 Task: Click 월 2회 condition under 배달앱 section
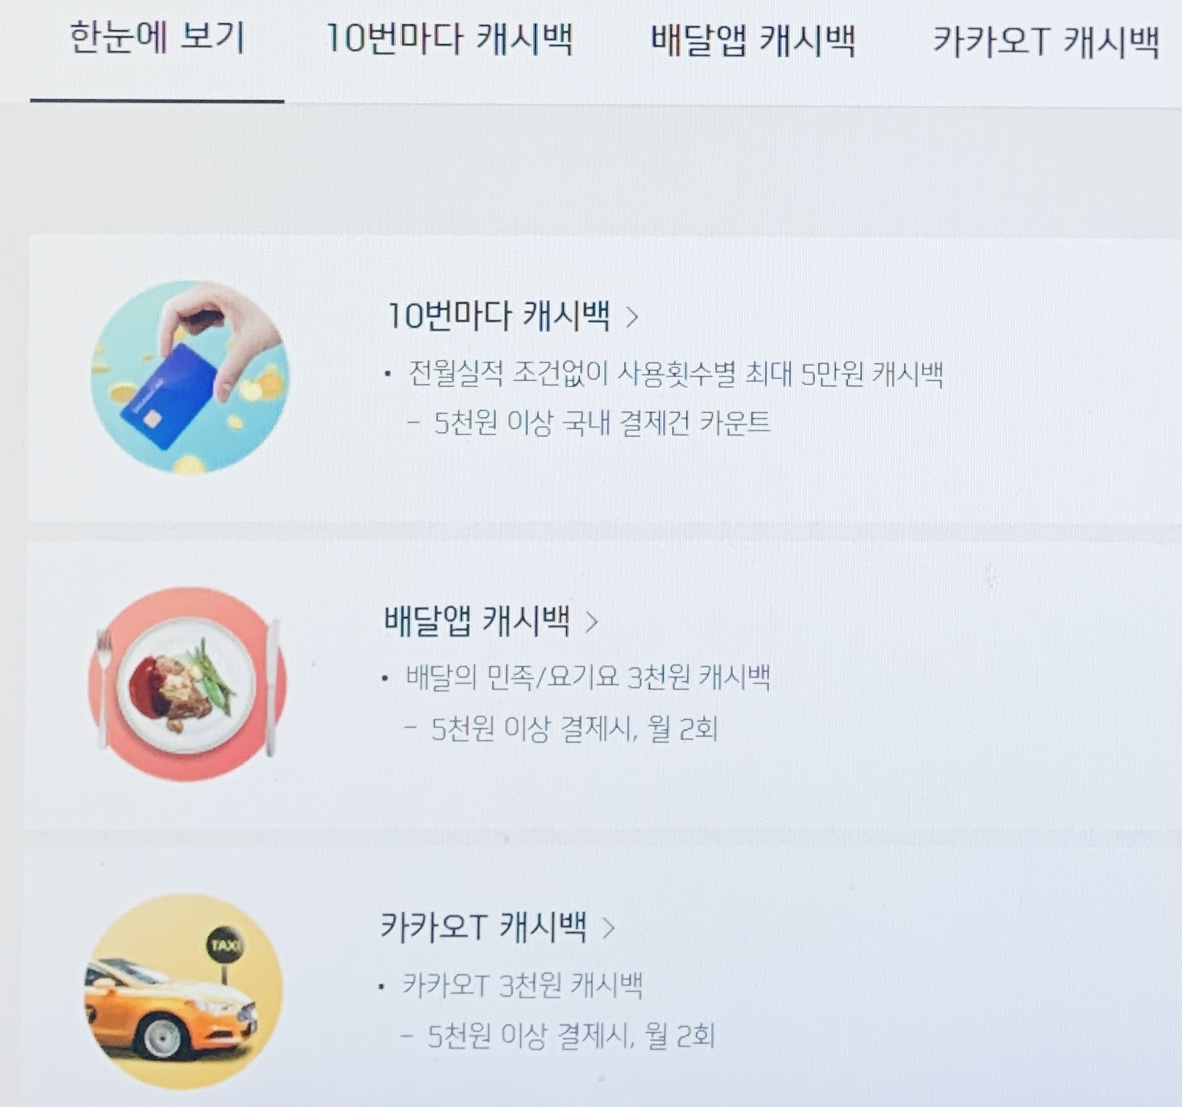[681, 728]
